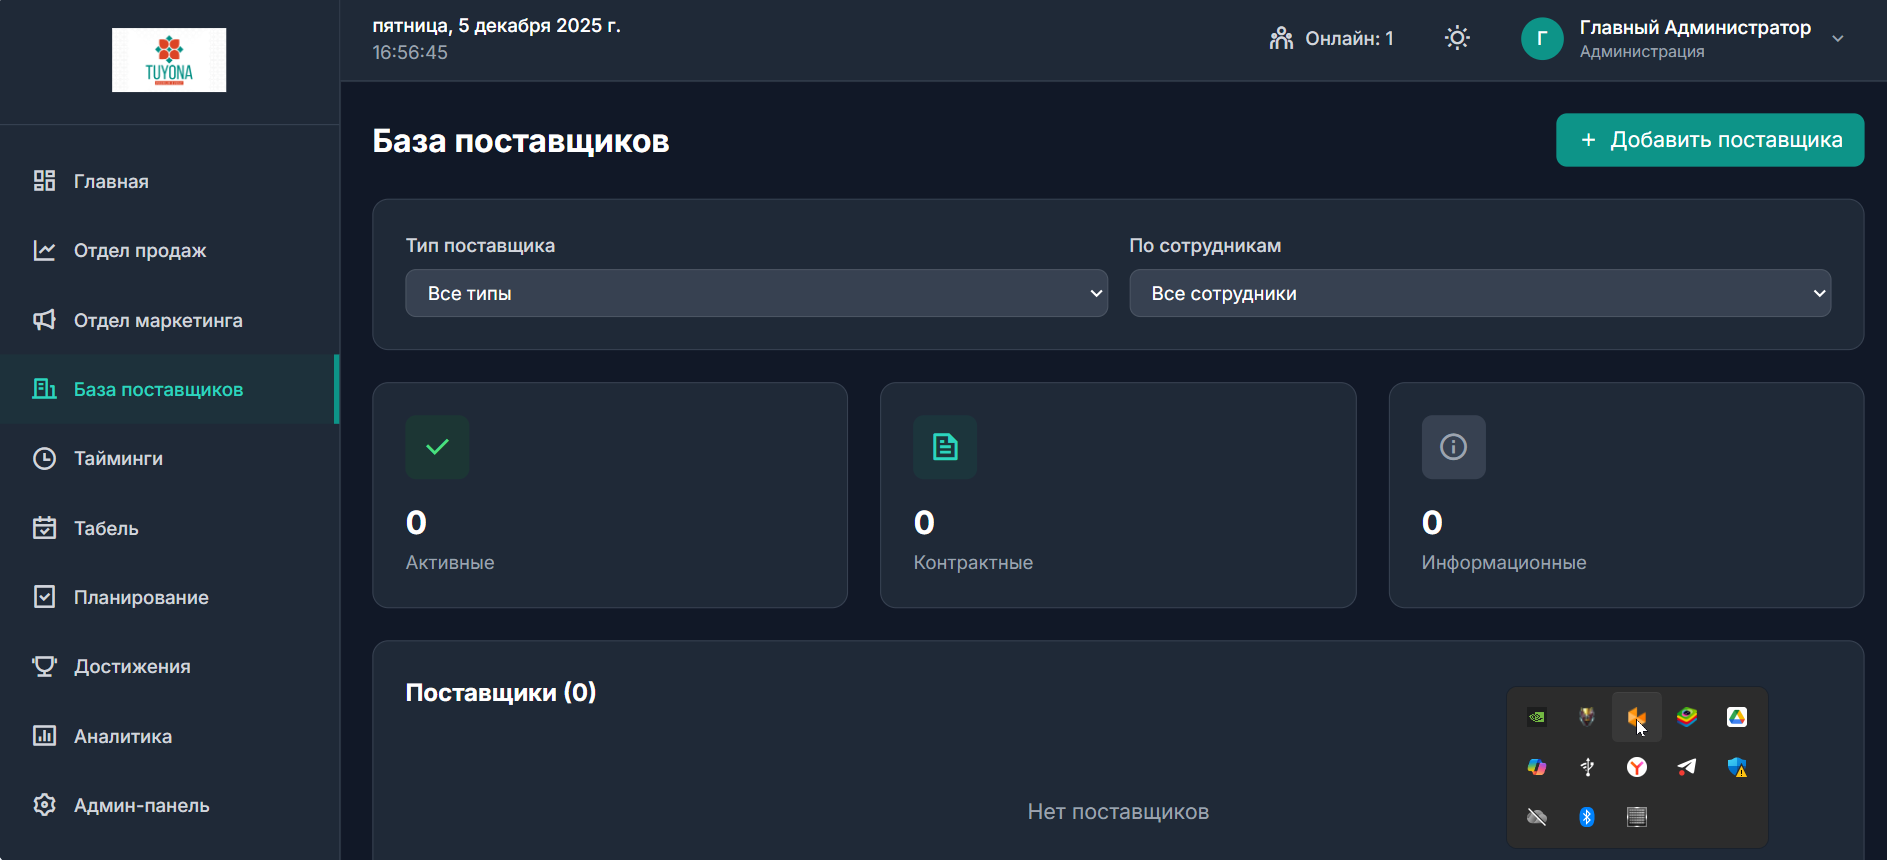1887x860 pixels.
Task: Click the info icon on Информационные card
Action: coord(1453,447)
